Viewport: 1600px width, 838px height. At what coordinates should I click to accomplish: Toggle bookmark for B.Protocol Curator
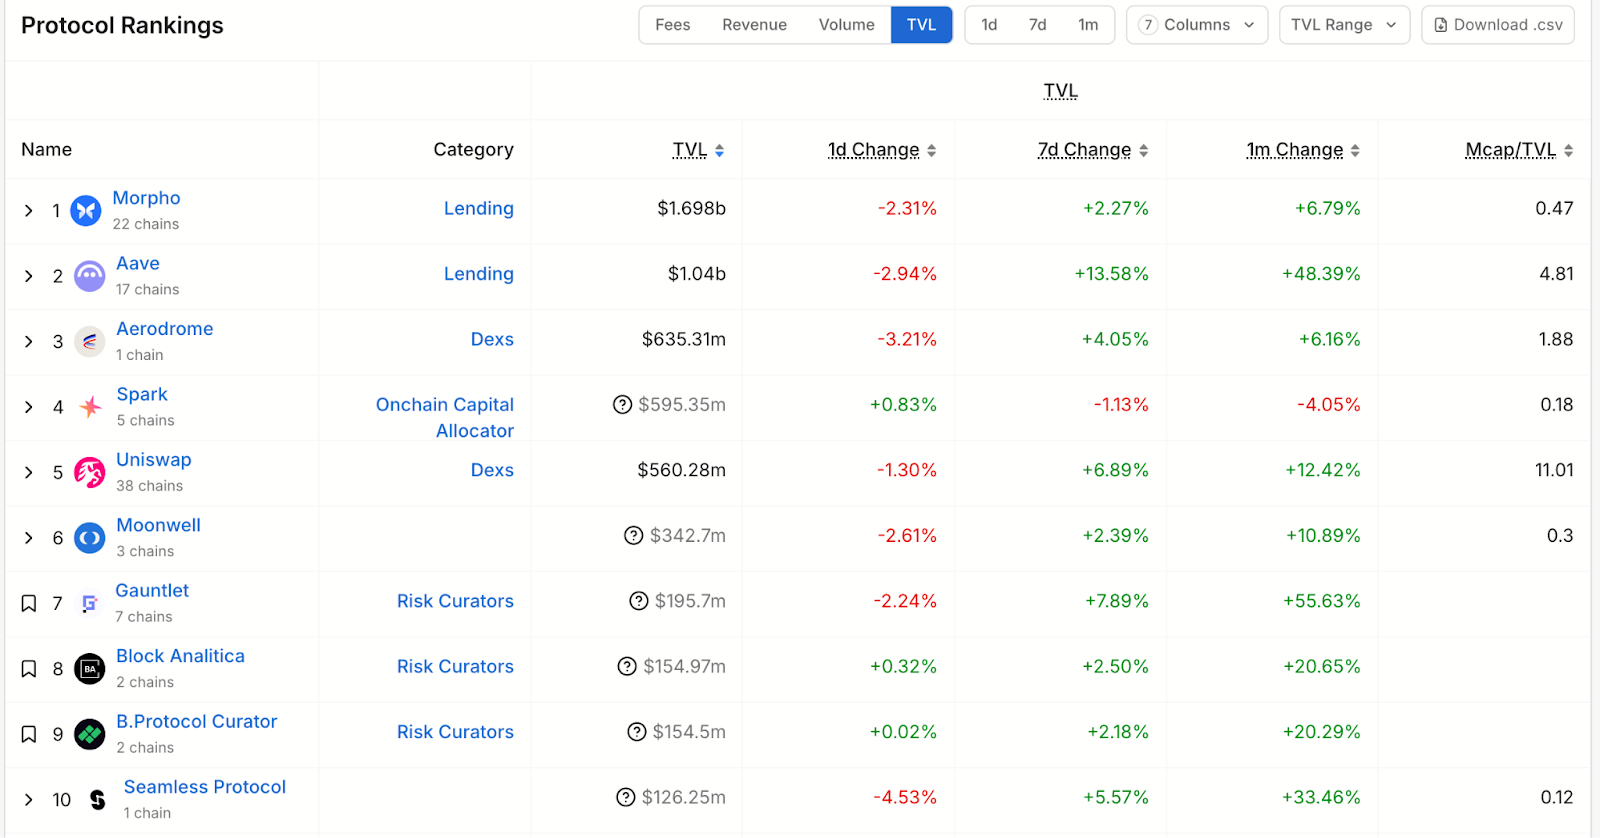(x=29, y=734)
